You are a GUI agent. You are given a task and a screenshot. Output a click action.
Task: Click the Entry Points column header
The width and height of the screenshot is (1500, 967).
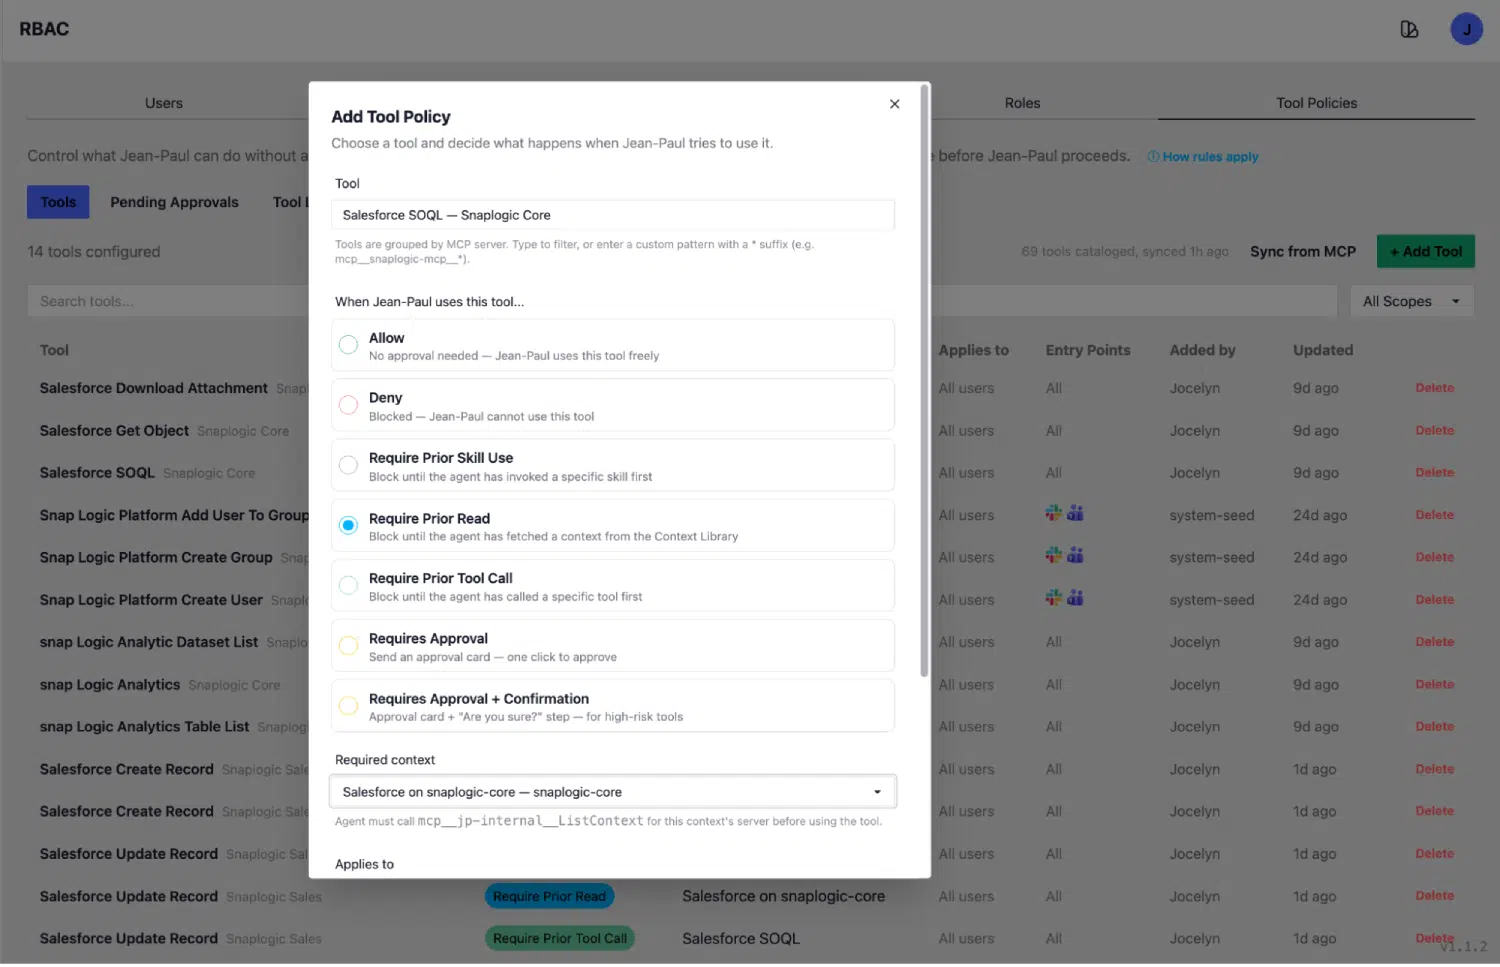(1088, 350)
